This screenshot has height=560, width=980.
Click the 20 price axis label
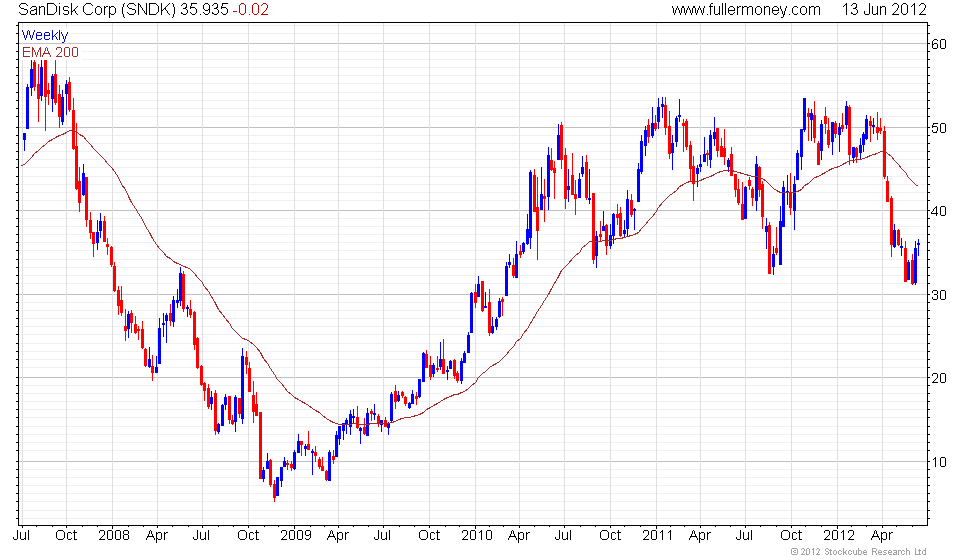[939, 378]
